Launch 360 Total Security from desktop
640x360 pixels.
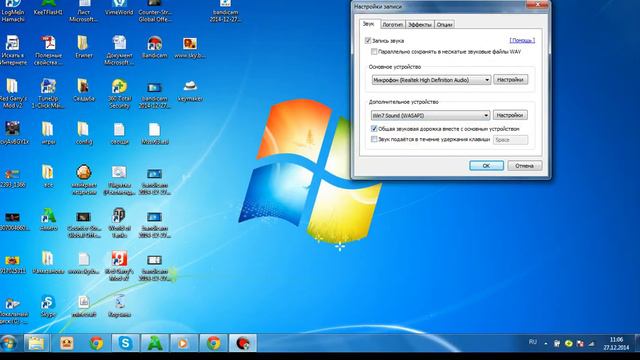tap(119, 93)
